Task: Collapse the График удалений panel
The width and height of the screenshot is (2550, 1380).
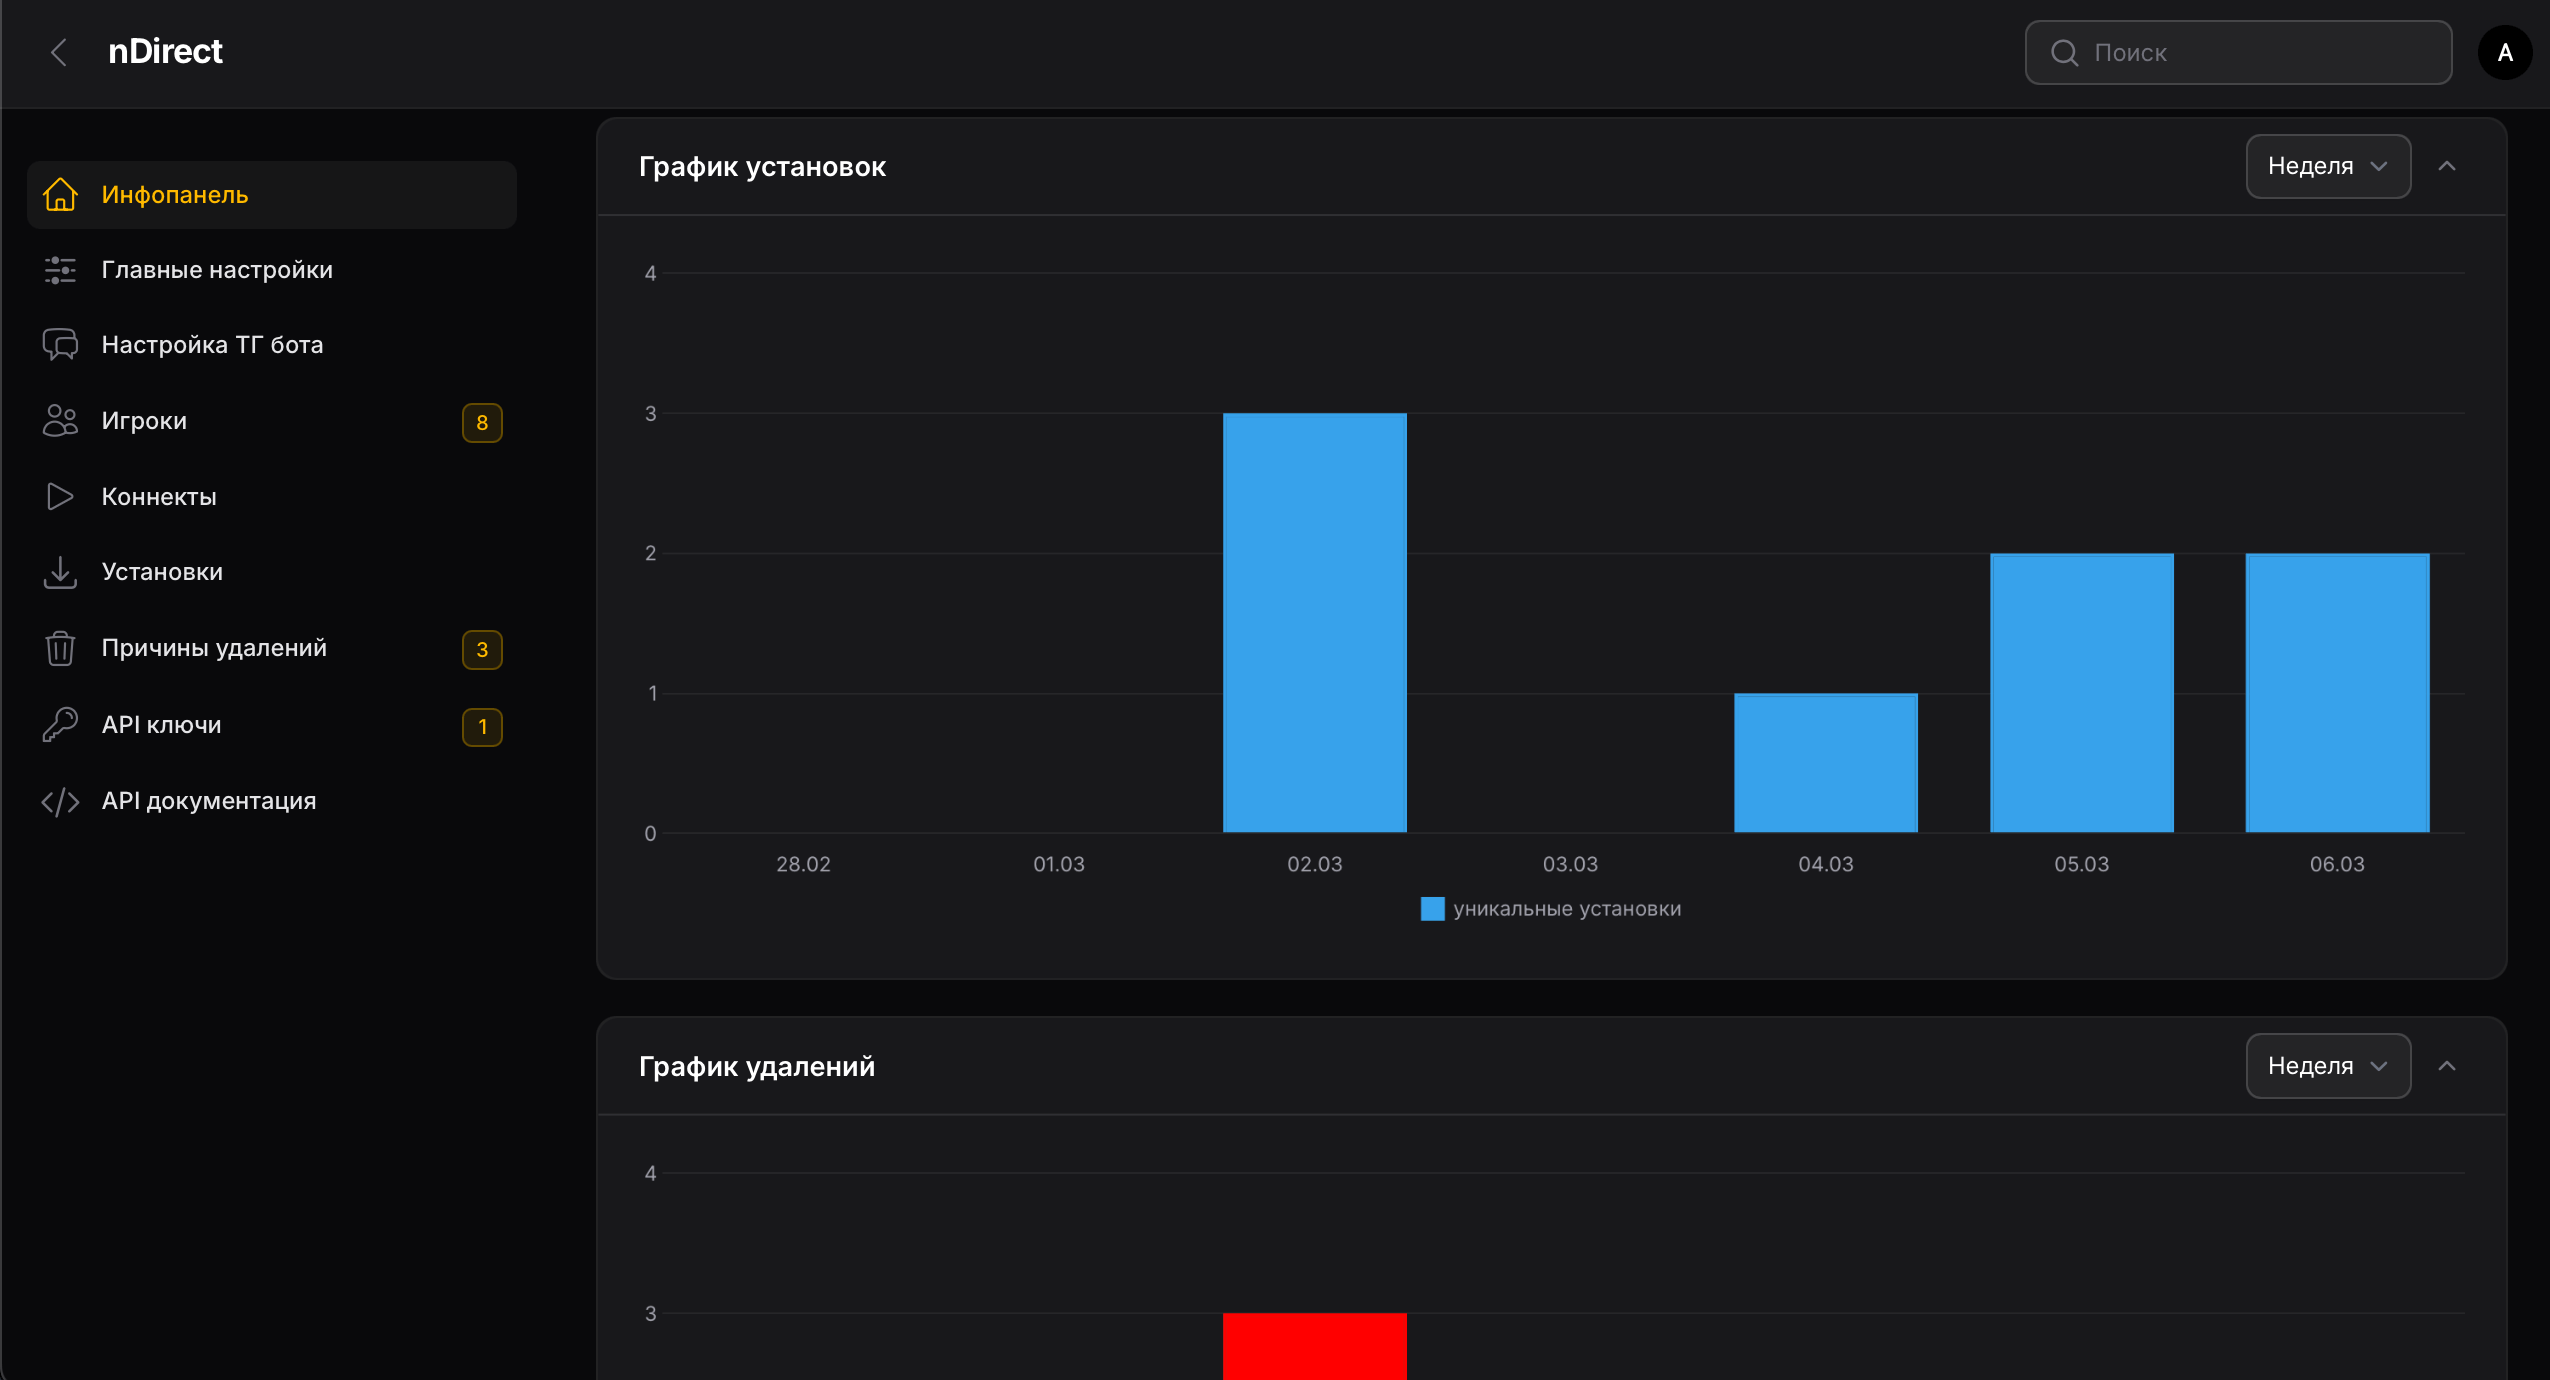Action: point(2446,1066)
